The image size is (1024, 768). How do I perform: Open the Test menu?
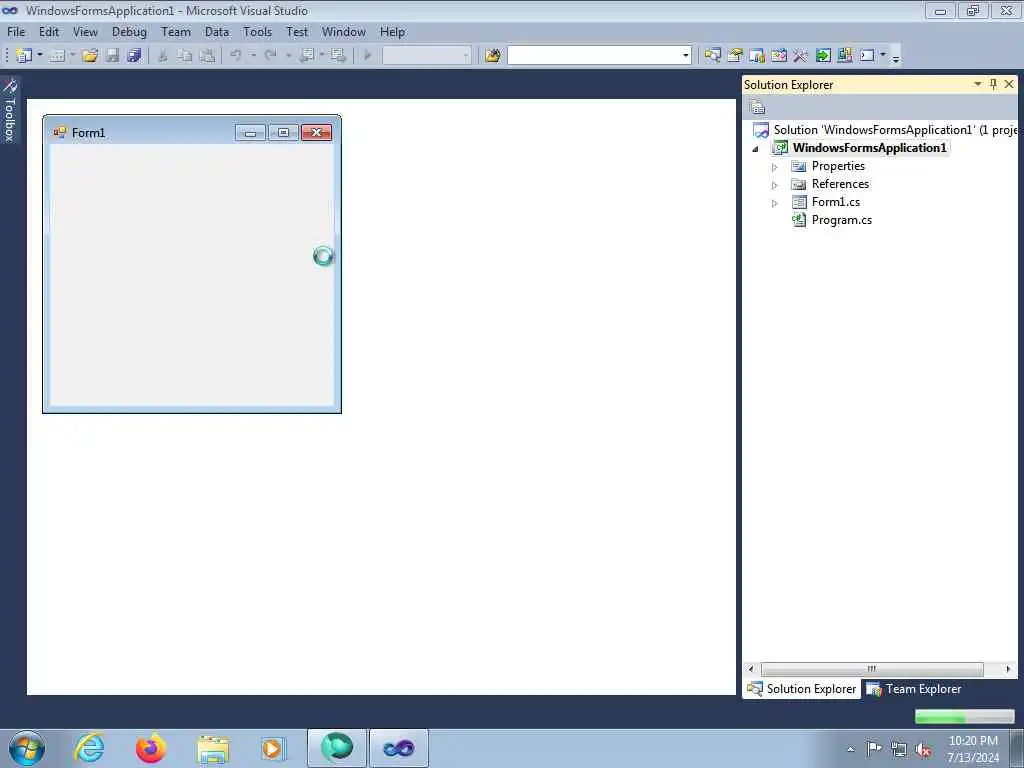pyautogui.click(x=297, y=32)
